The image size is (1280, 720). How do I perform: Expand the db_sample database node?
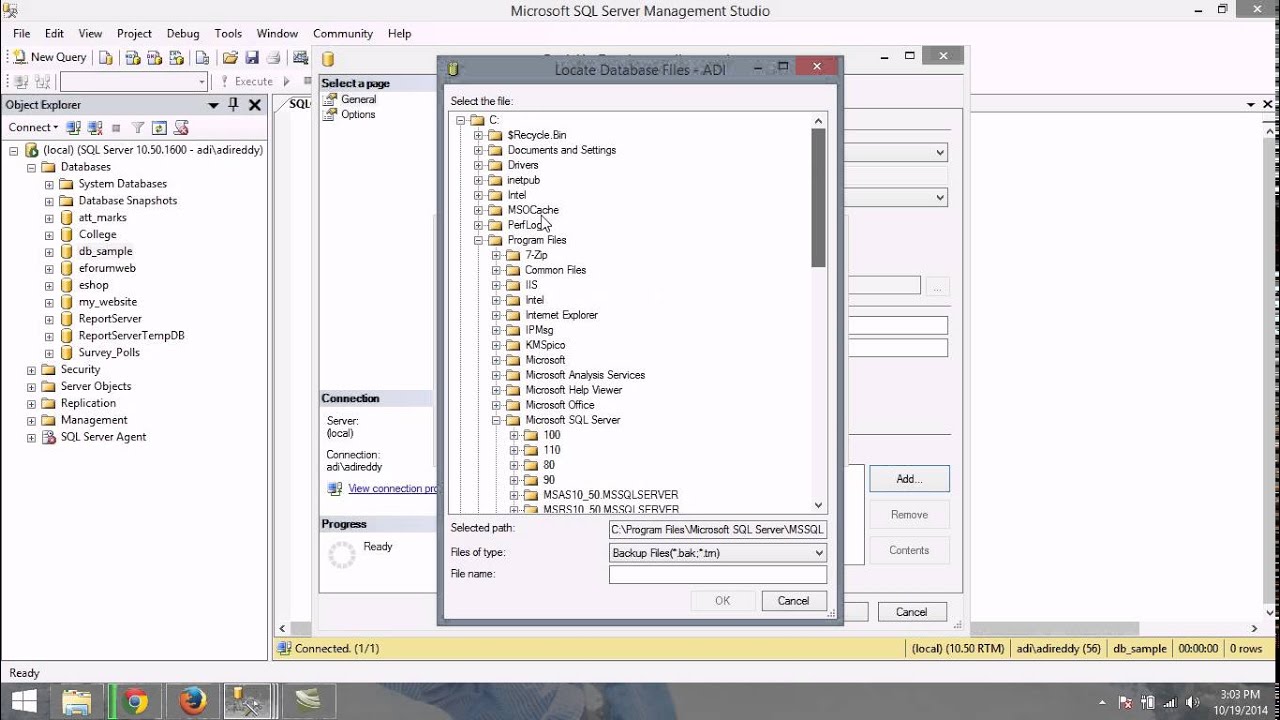tap(49, 252)
